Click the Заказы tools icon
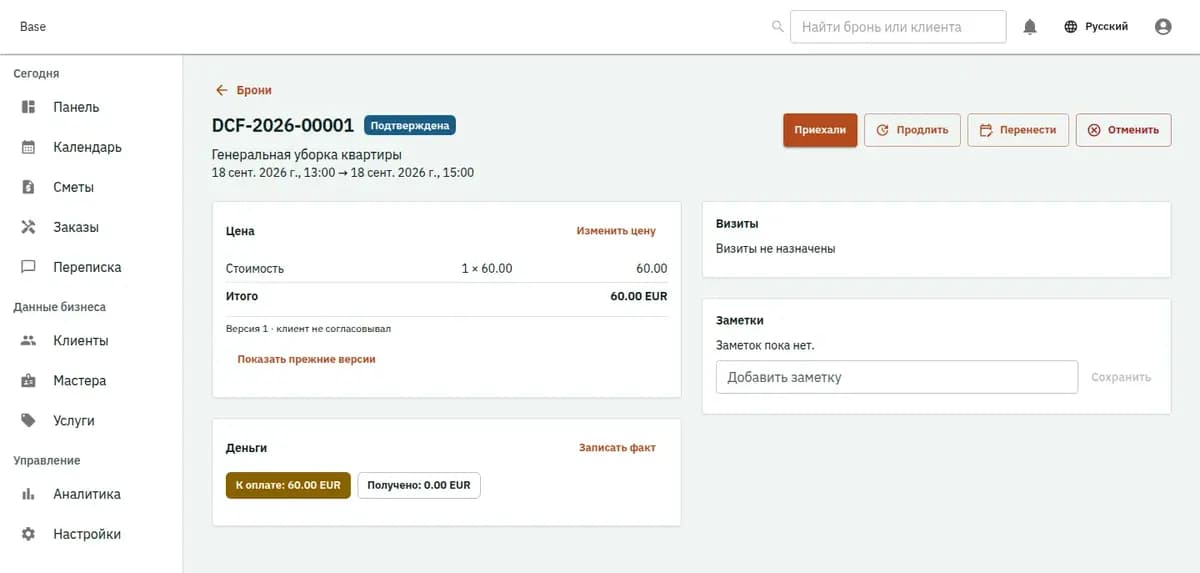Image resolution: width=1200 pixels, height=573 pixels. tap(29, 227)
